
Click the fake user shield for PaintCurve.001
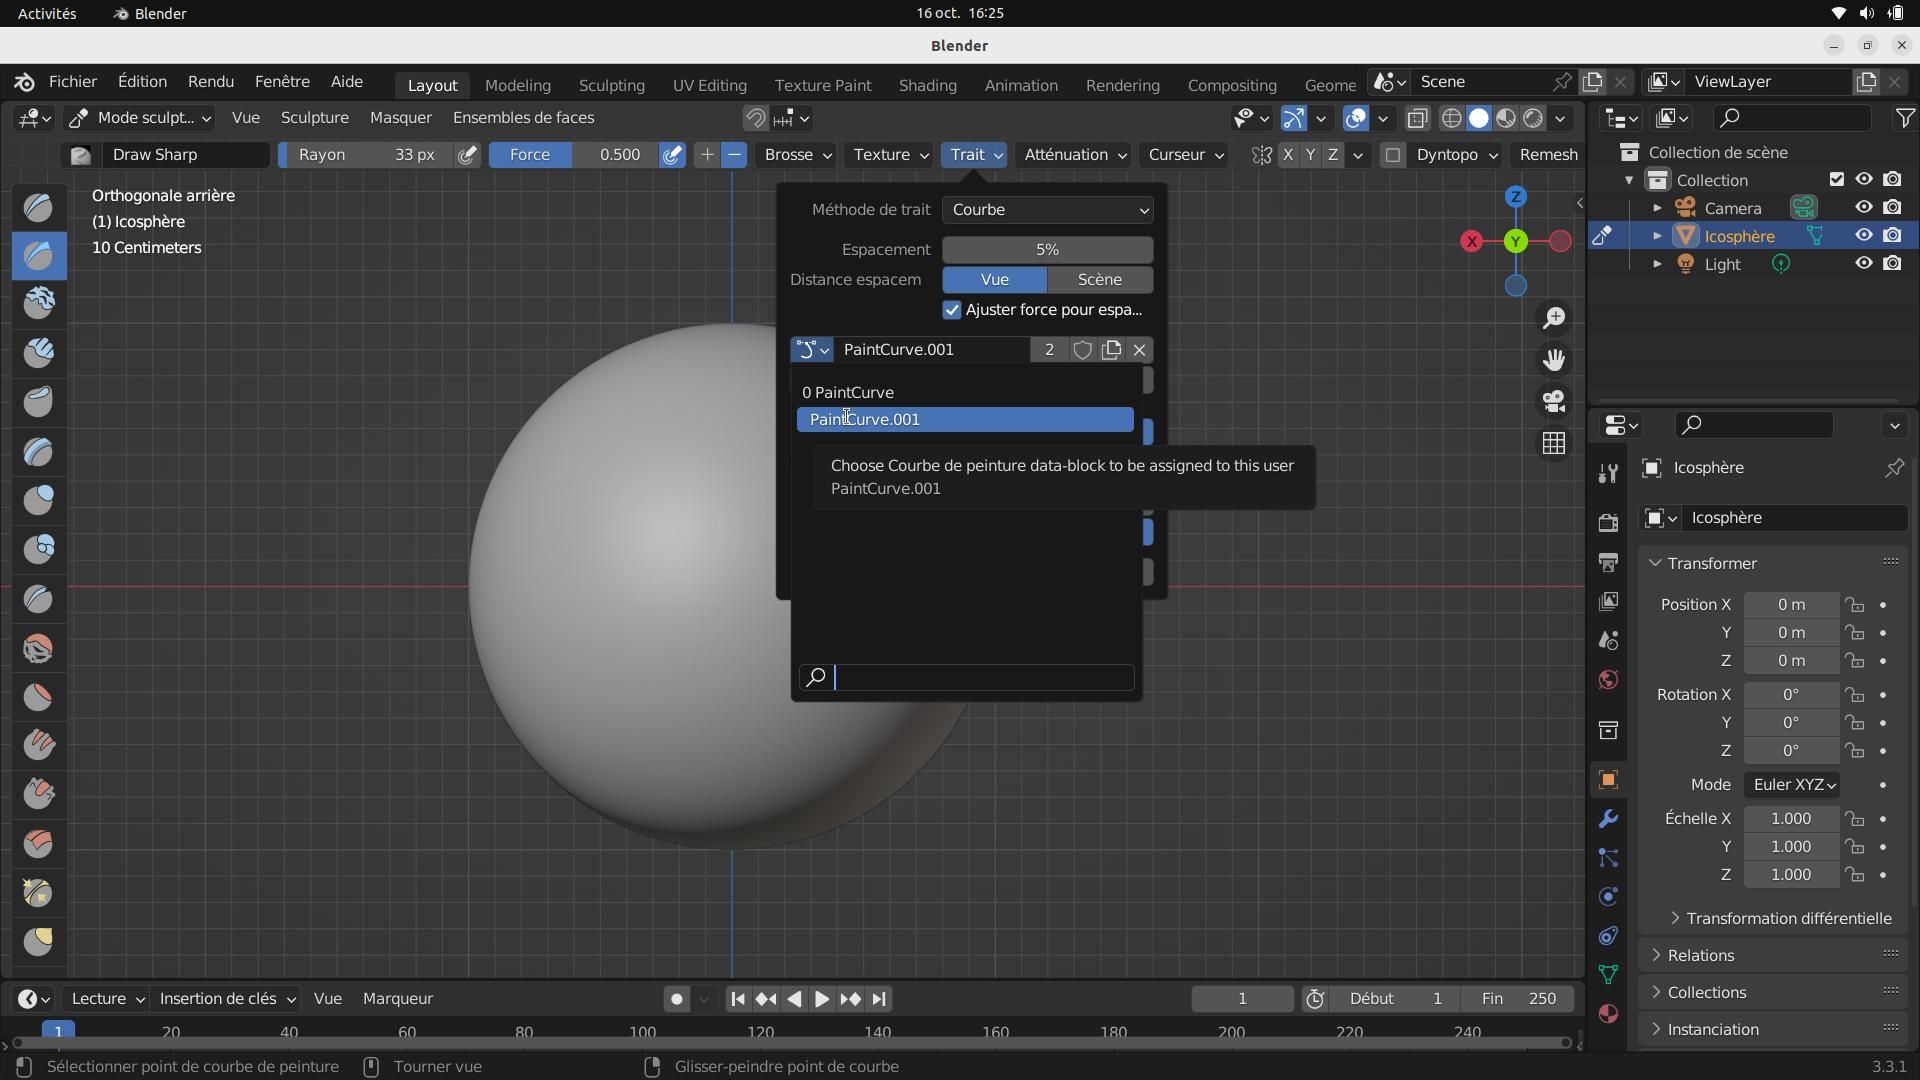click(x=1082, y=350)
